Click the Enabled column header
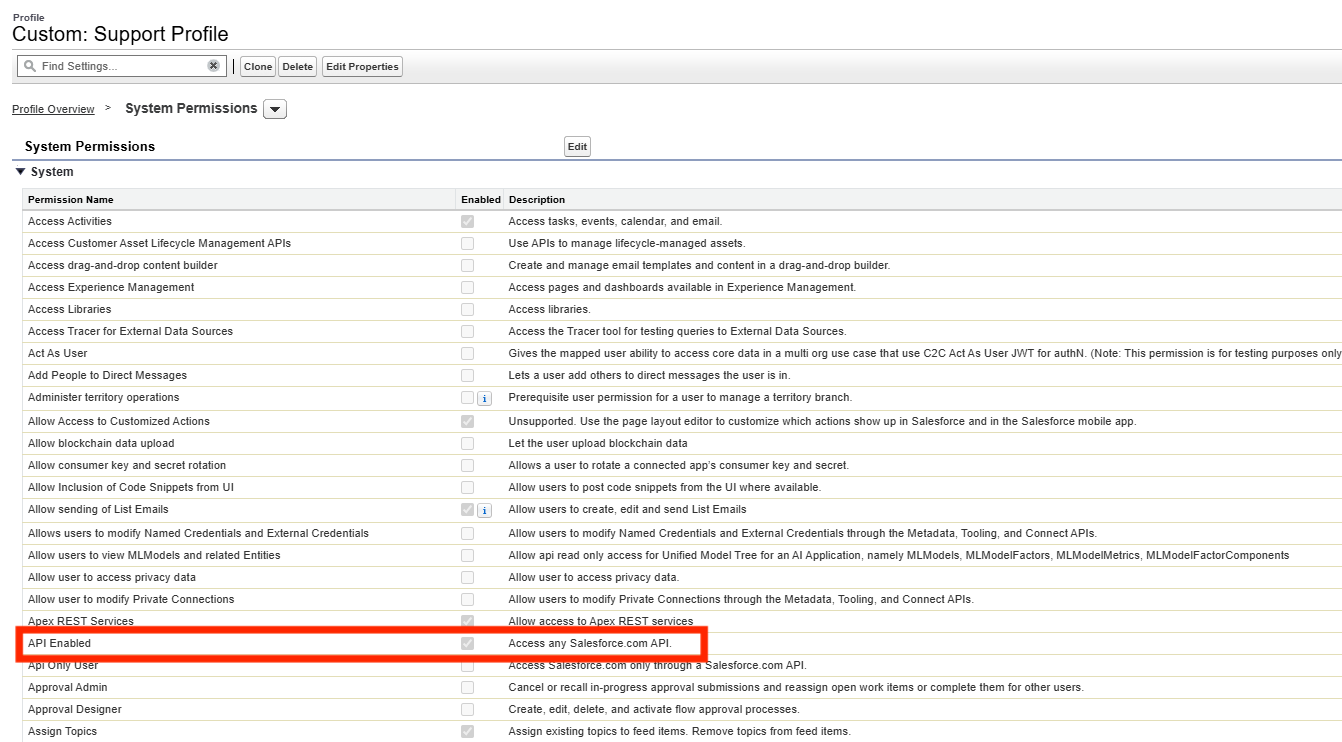Viewport: 1342px width, 742px height. [481, 200]
